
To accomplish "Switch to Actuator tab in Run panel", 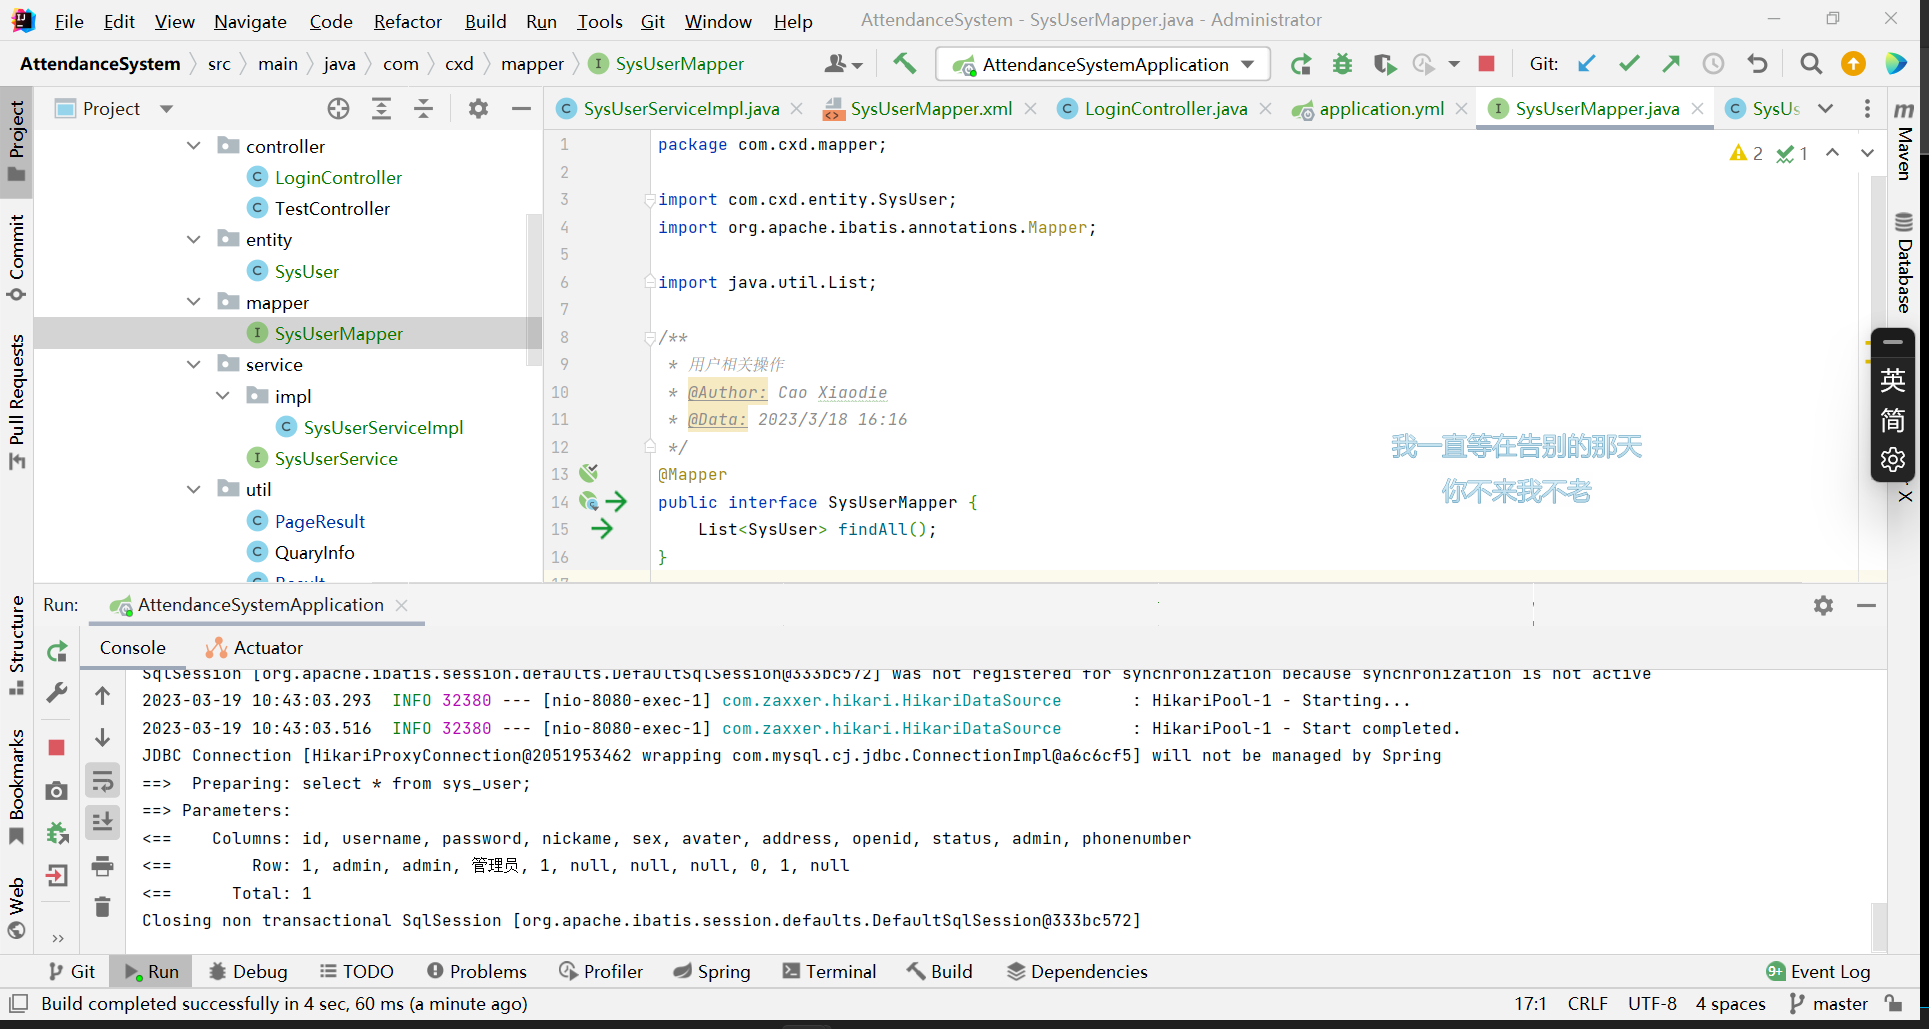I will point(254,648).
